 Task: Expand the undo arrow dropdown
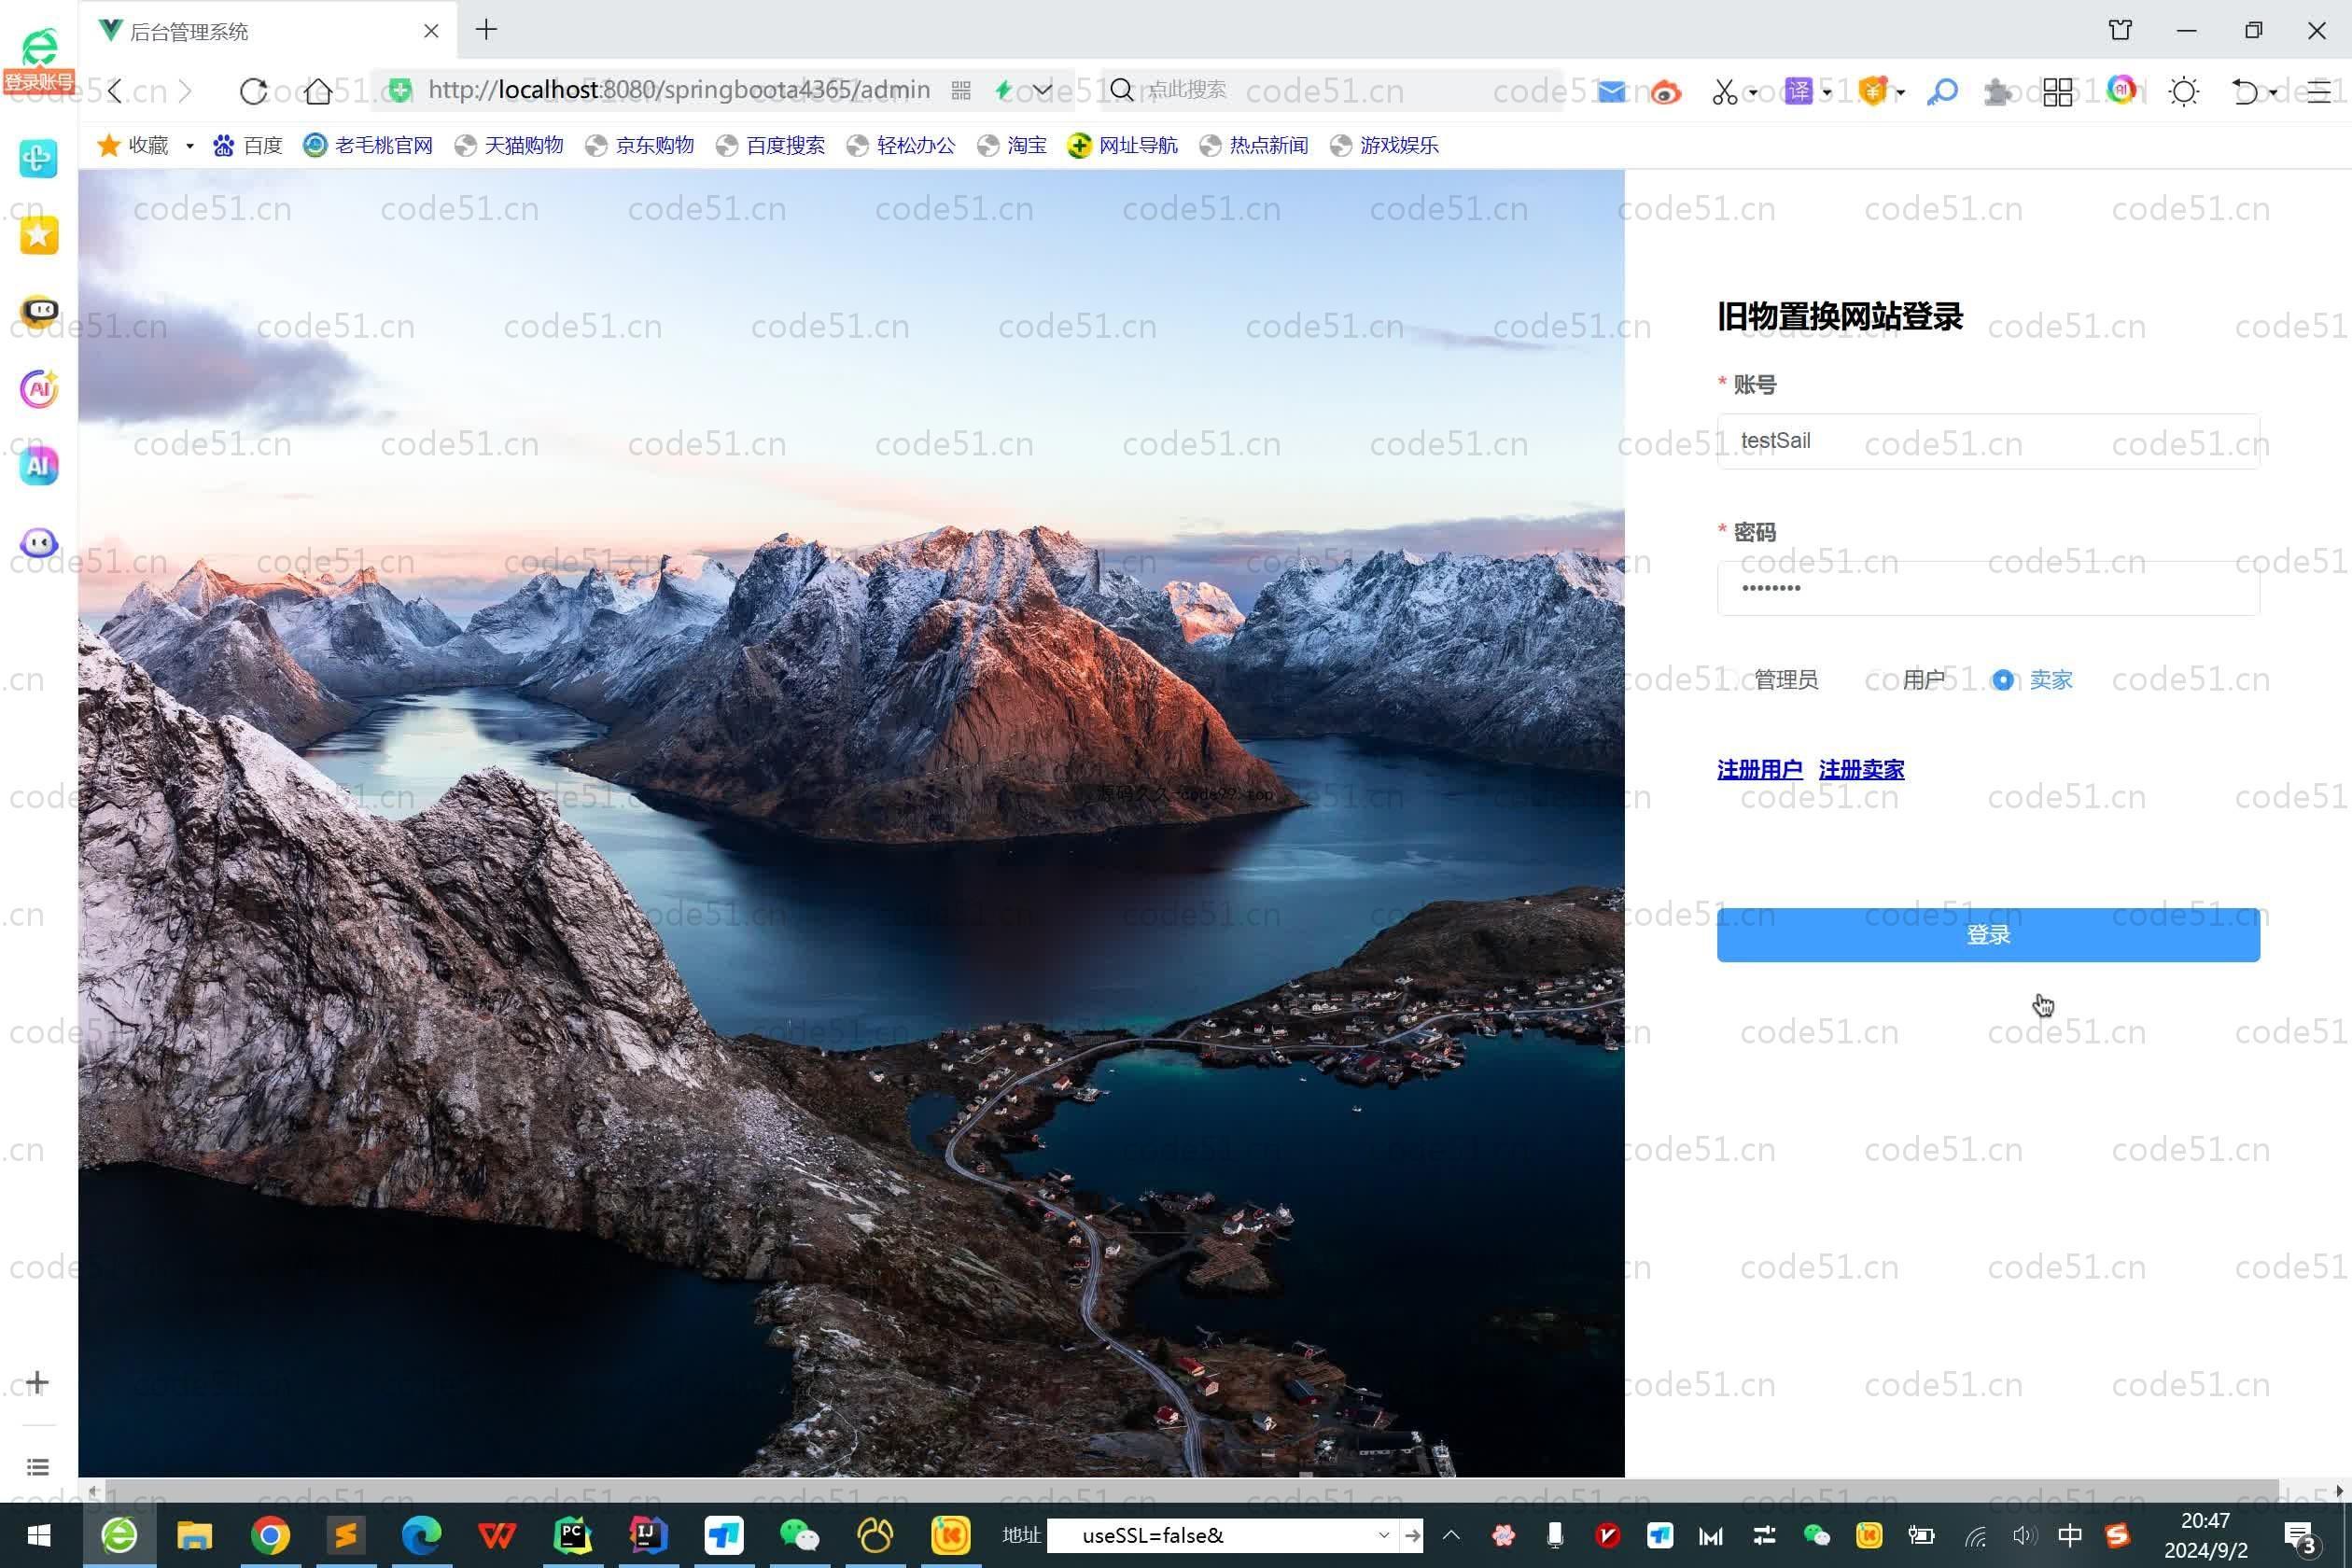pyautogui.click(x=2273, y=93)
